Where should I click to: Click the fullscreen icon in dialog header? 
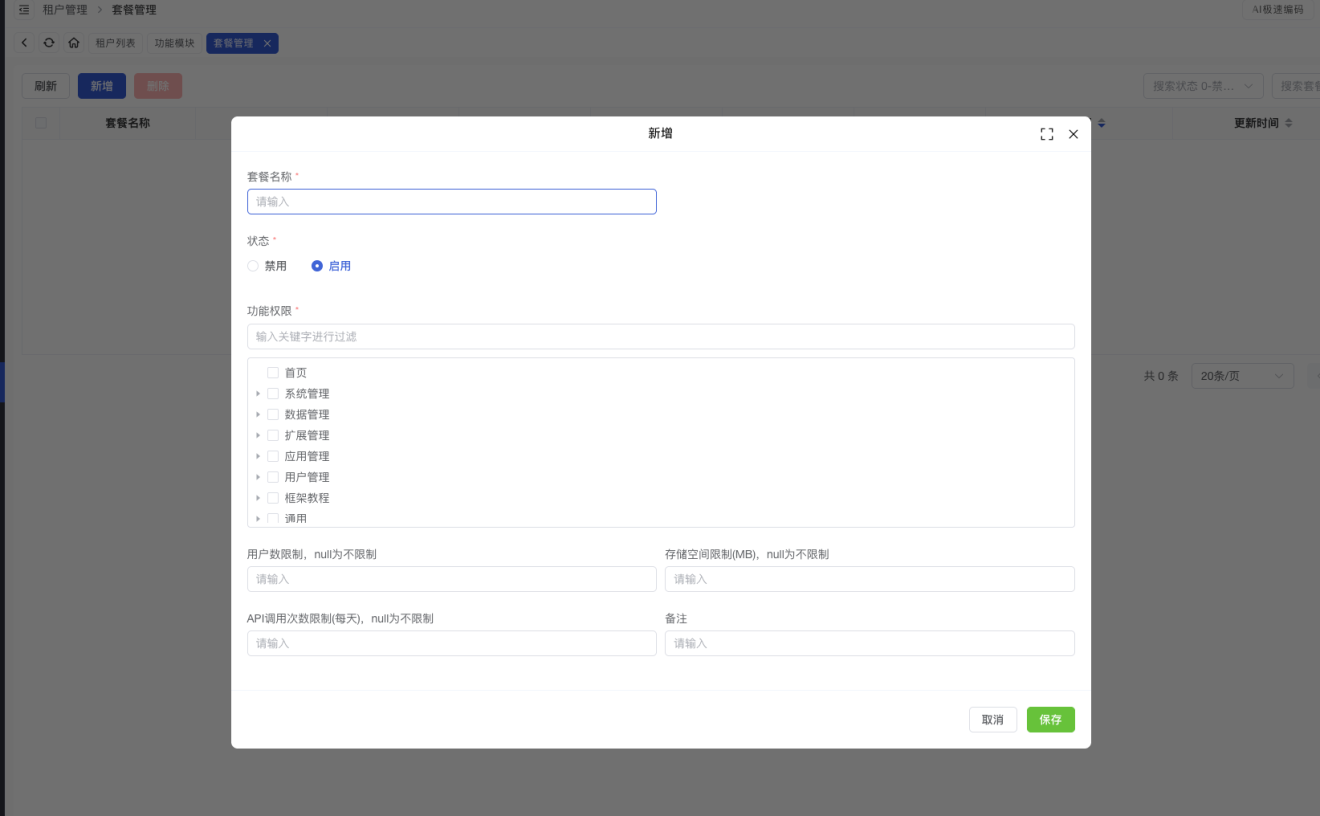(1047, 134)
